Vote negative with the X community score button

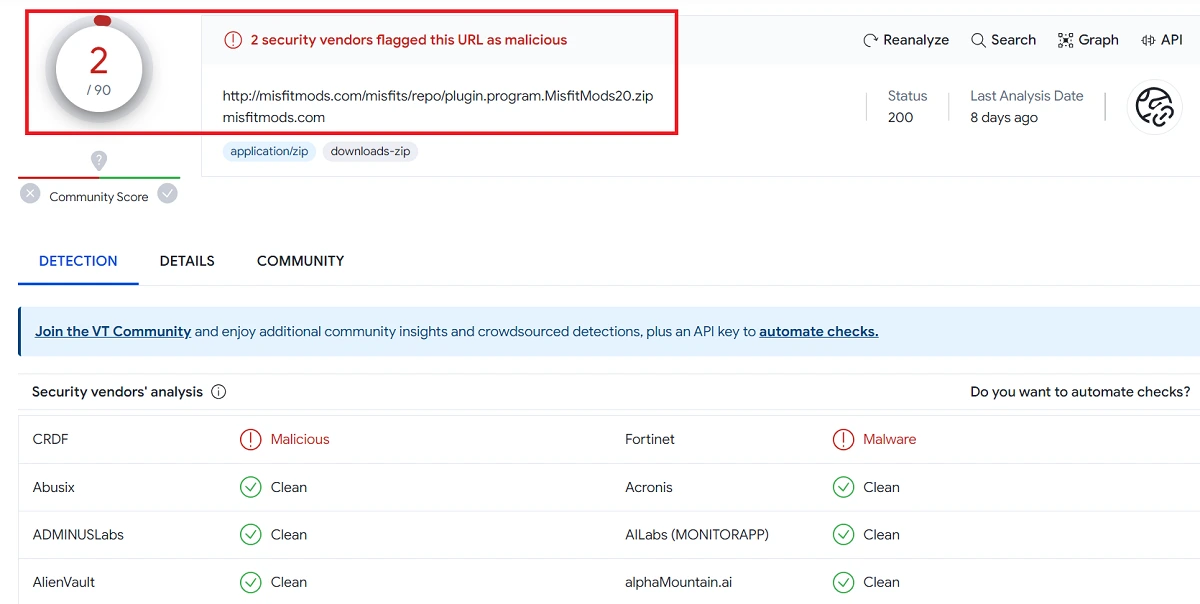[30, 194]
